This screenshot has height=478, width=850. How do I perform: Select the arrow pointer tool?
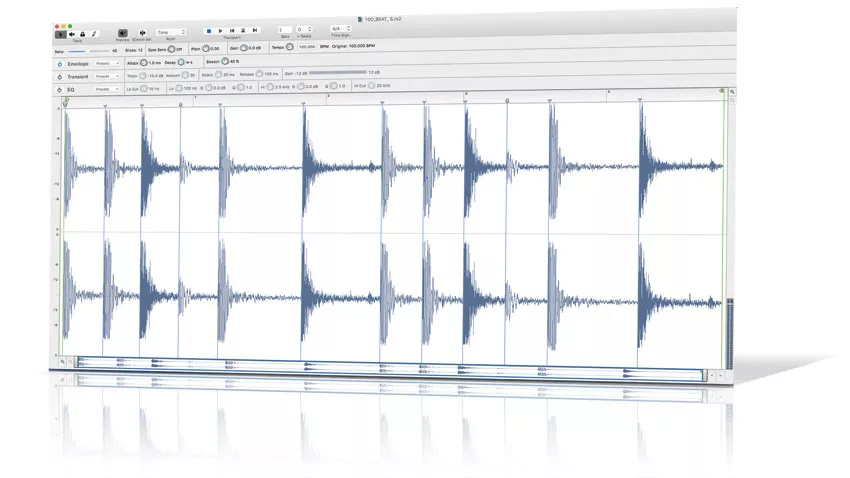60,33
